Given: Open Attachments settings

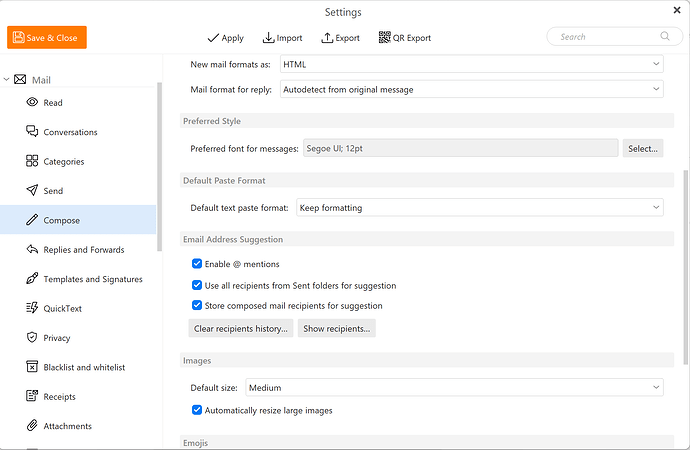Looking at the screenshot, I should (x=78, y=426).
